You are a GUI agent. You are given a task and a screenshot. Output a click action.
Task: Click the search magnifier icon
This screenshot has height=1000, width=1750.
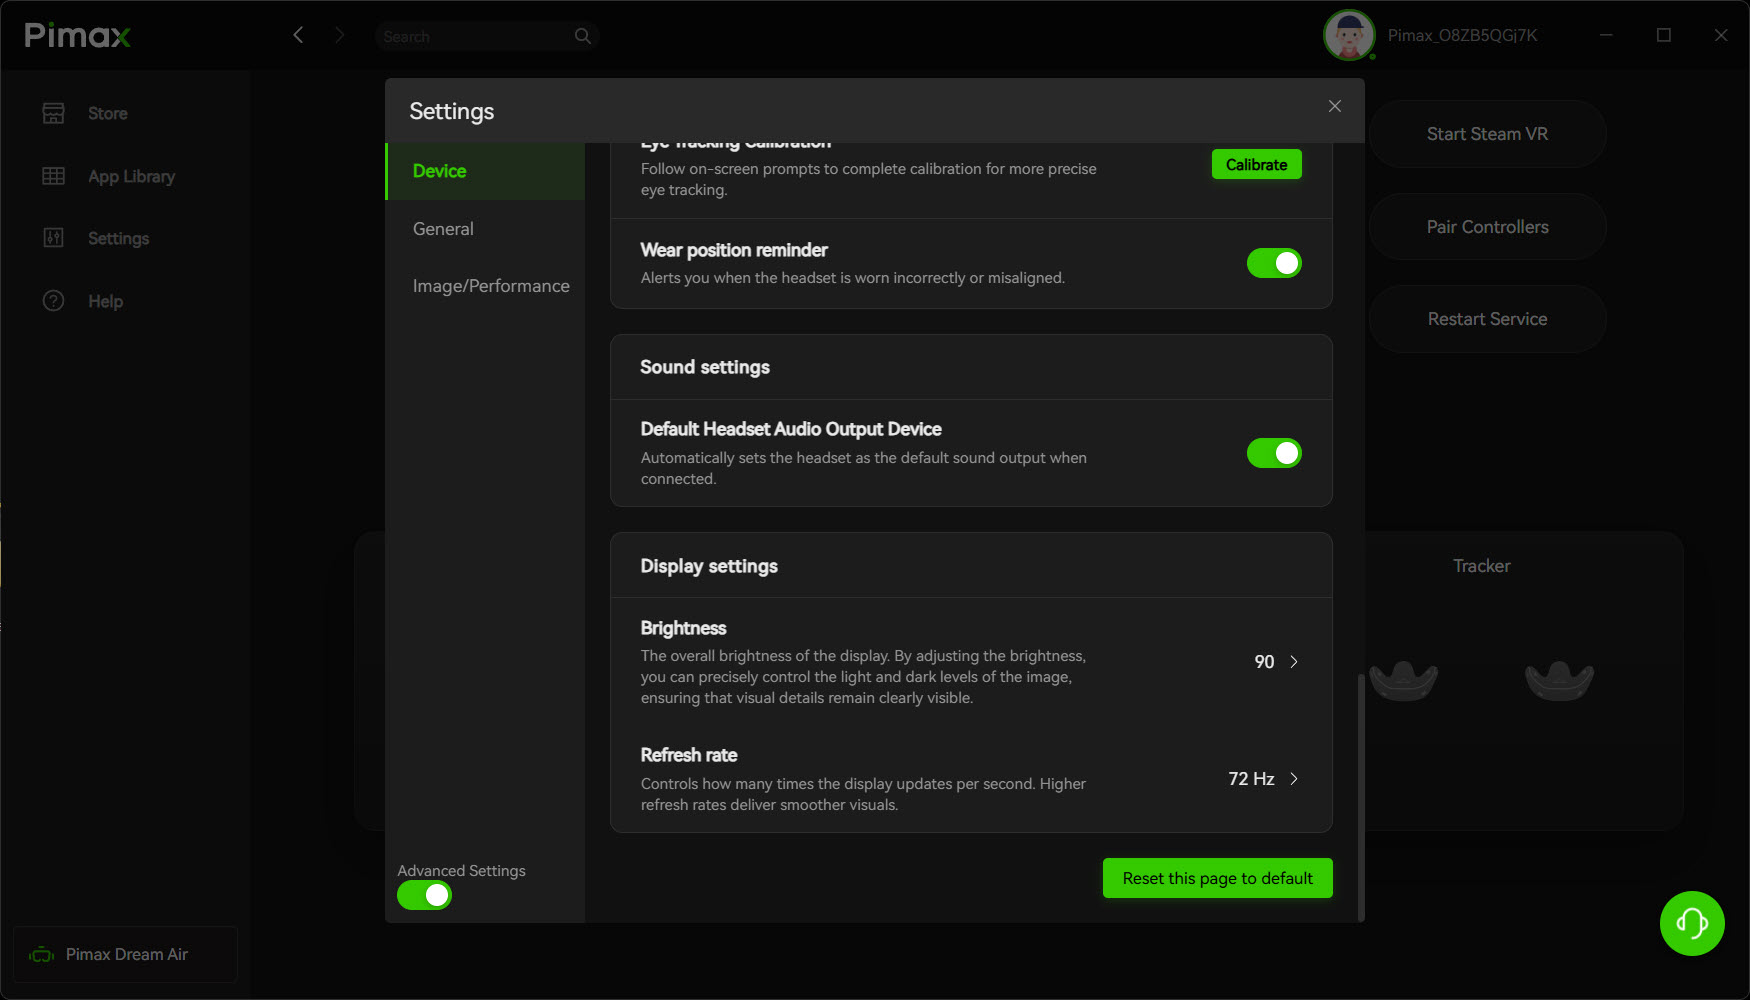(583, 36)
